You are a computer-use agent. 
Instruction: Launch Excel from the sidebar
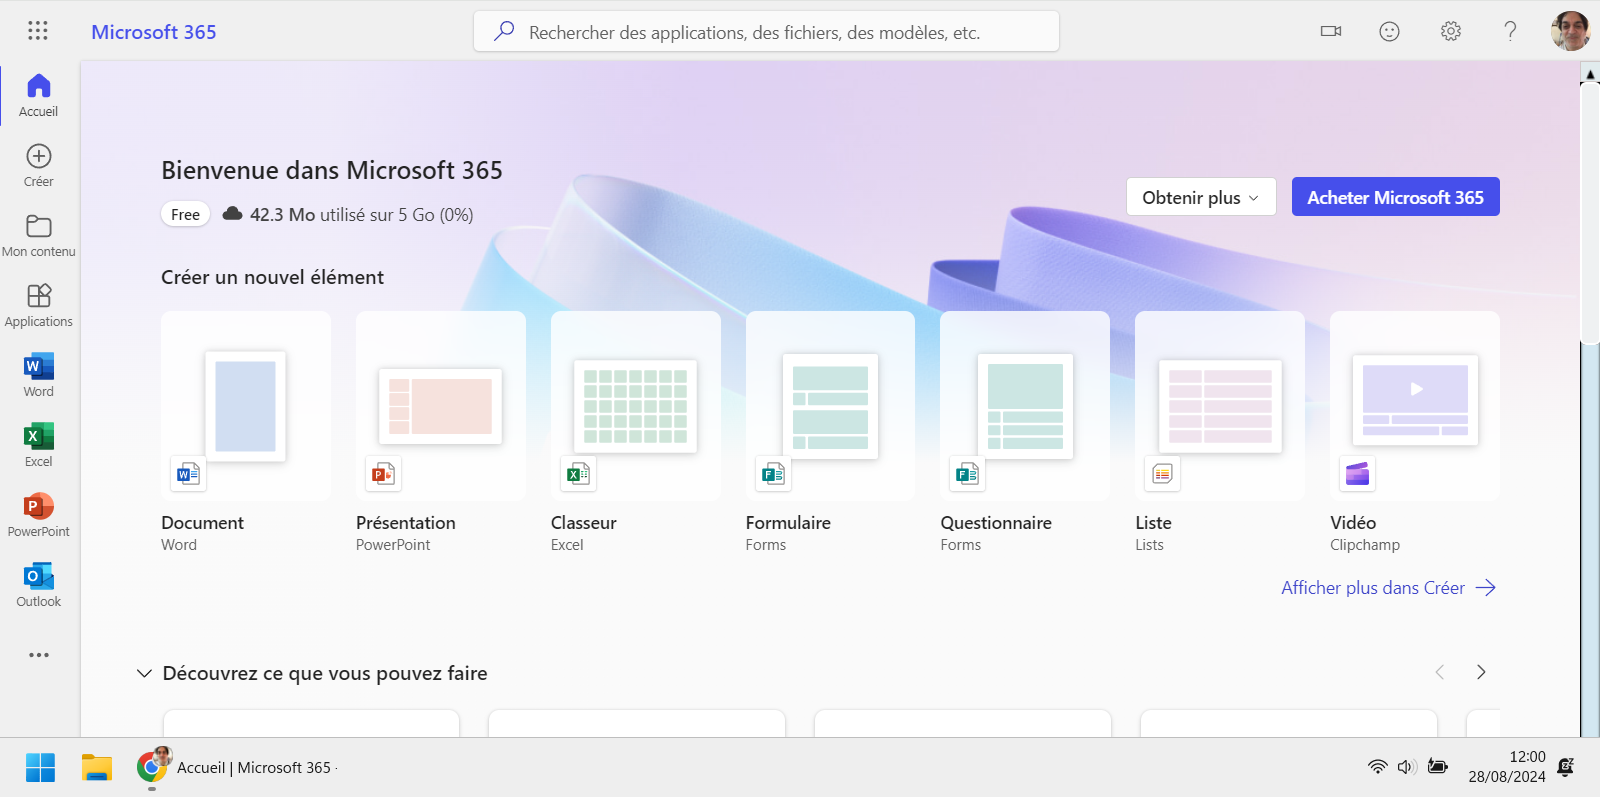click(x=39, y=446)
